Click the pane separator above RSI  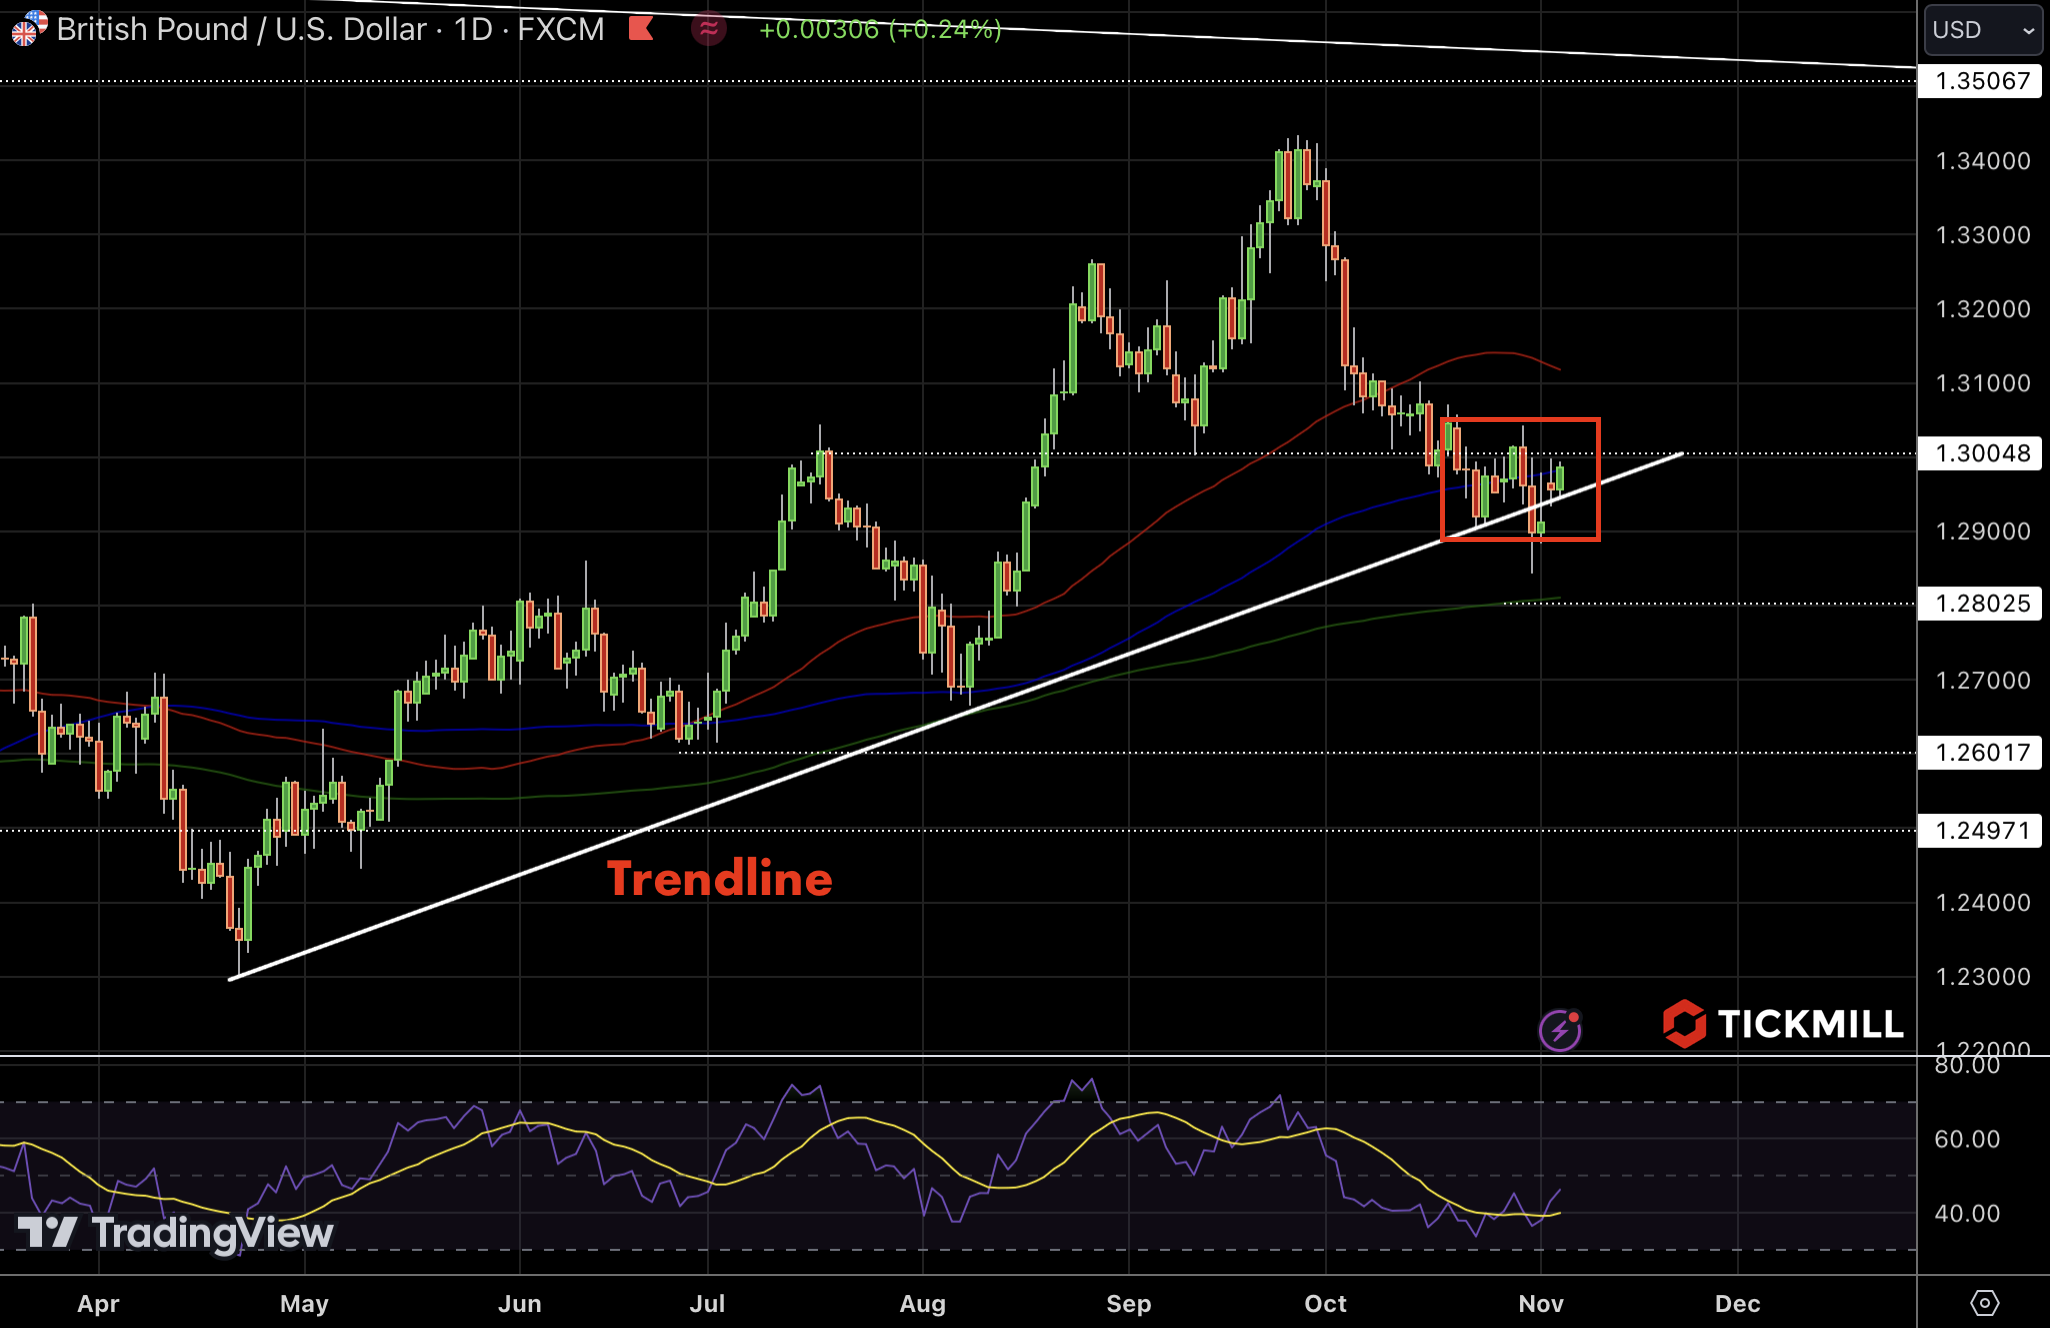click(x=958, y=1055)
